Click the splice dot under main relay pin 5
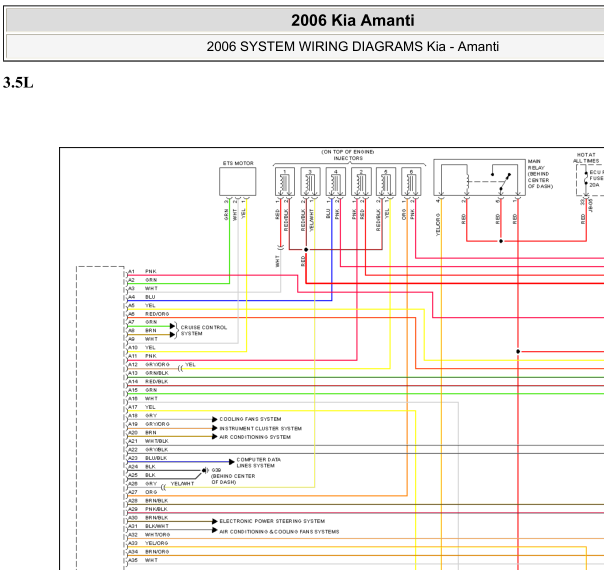This screenshot has width=604, height=570. pyautogui.click(x=501, y=241)
